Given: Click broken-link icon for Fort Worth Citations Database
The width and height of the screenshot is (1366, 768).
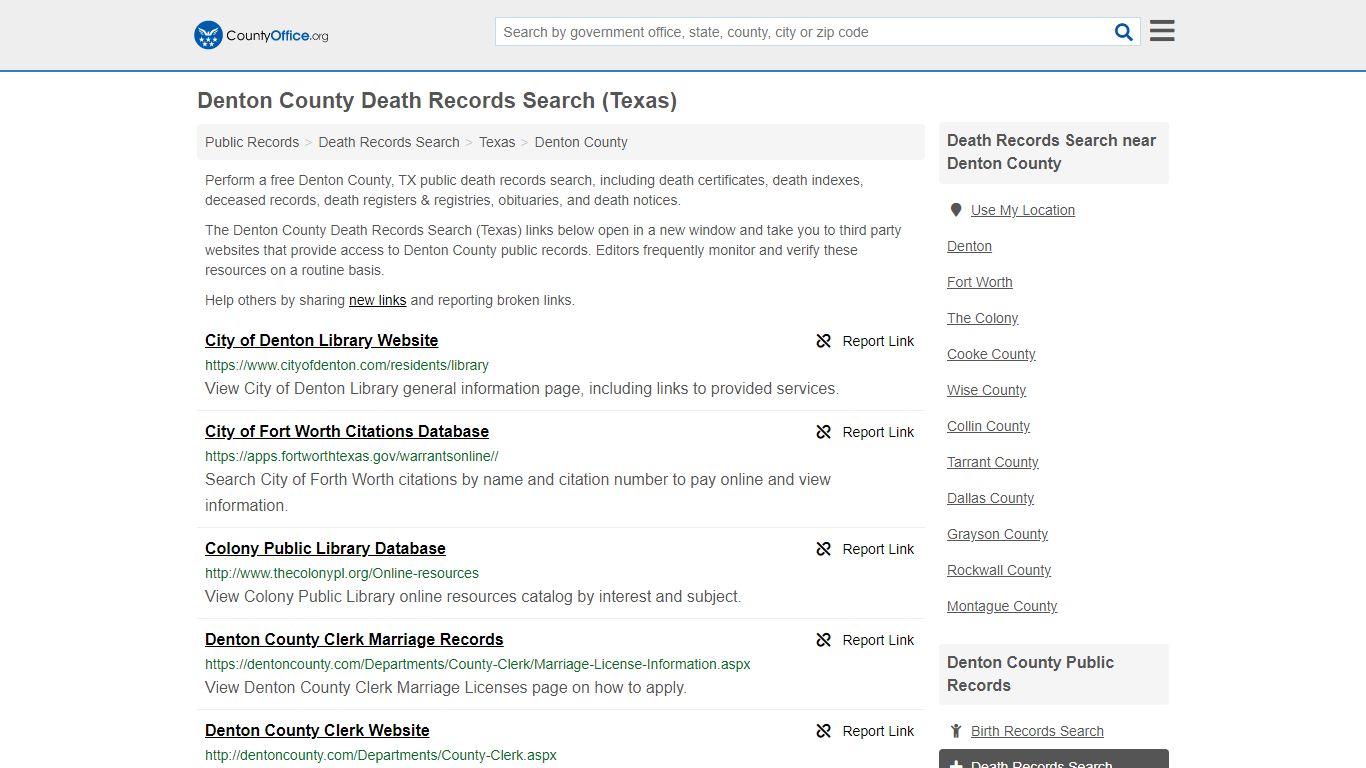Looking at the screenshot, I should [824, 432].
